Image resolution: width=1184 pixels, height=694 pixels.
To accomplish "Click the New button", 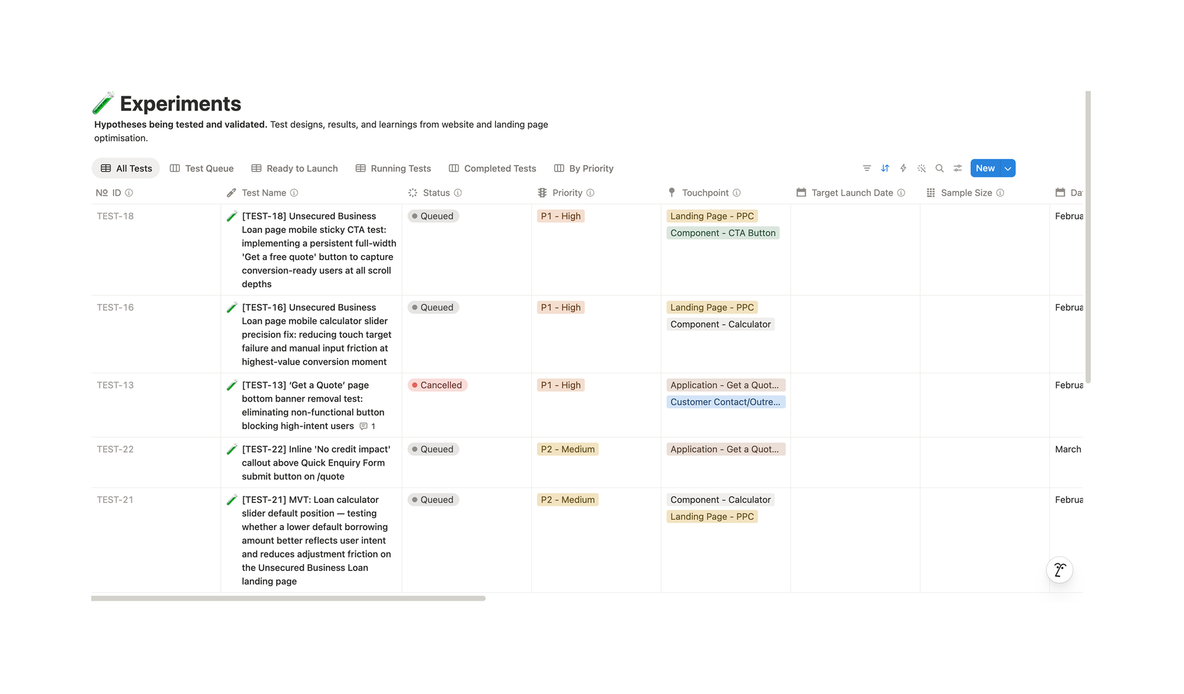I will click(985, 168).
